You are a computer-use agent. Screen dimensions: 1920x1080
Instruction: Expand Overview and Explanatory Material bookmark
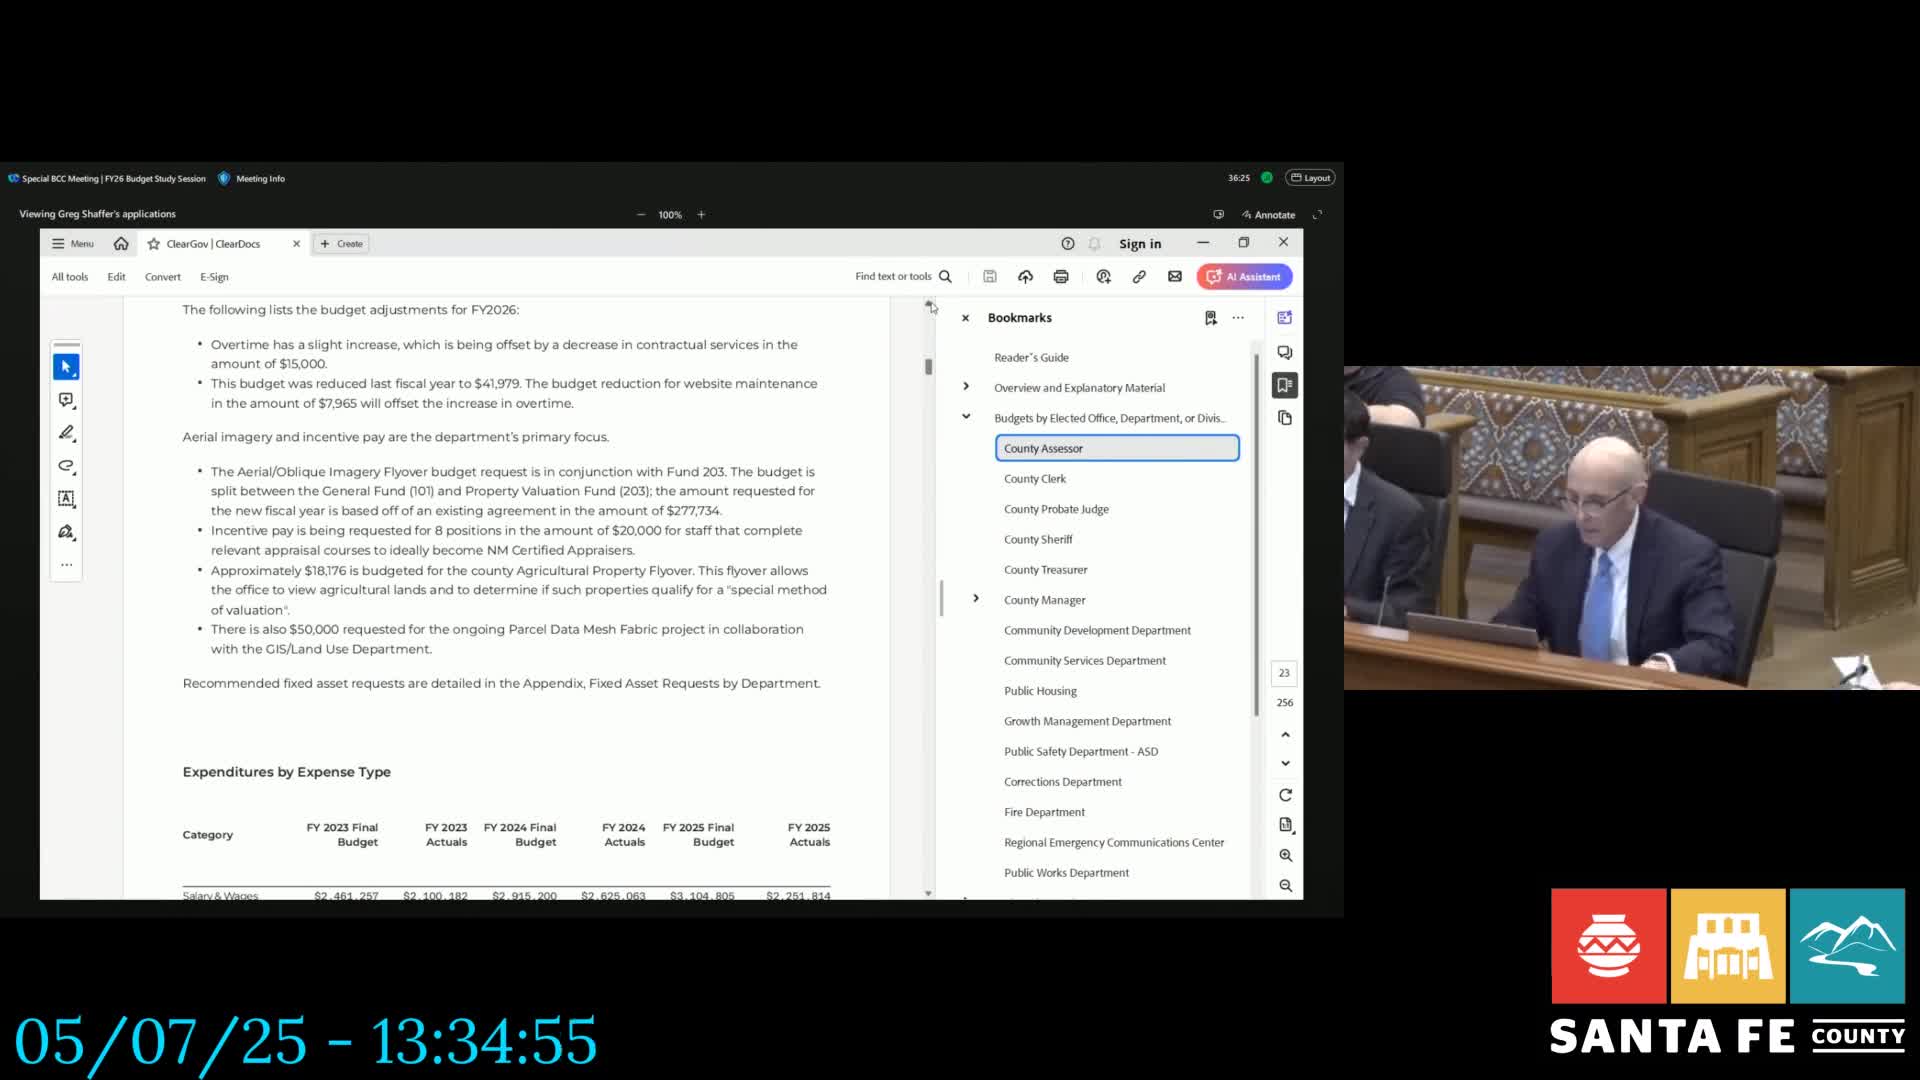coord(966,387)
